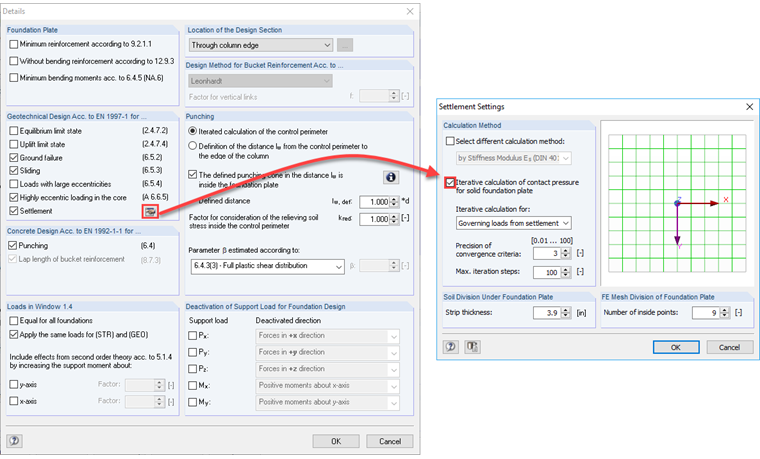
Task: Toggle Highly eccentric loading in the core
Action: click(x=14, y=197)
